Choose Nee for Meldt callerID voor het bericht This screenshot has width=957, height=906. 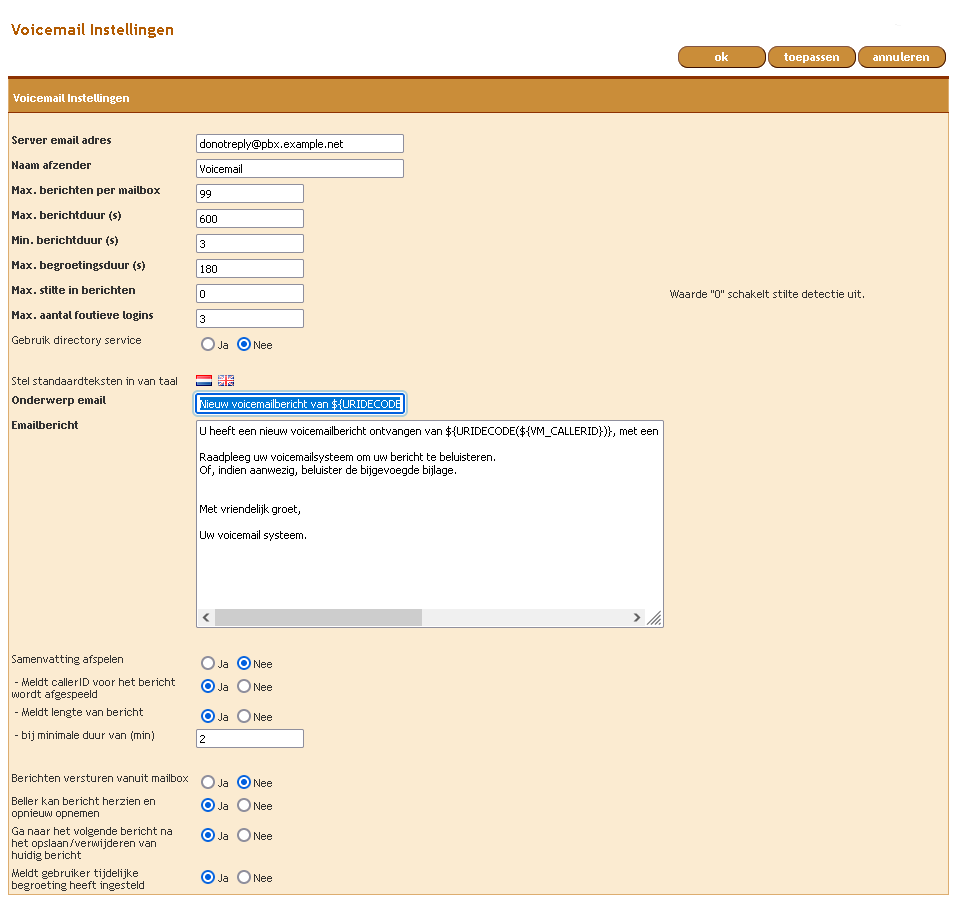tap(244, 686)
